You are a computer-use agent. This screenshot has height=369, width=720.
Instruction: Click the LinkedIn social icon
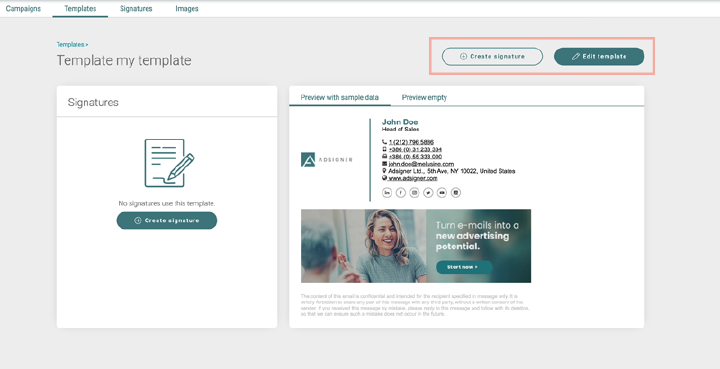coord(387,193)
